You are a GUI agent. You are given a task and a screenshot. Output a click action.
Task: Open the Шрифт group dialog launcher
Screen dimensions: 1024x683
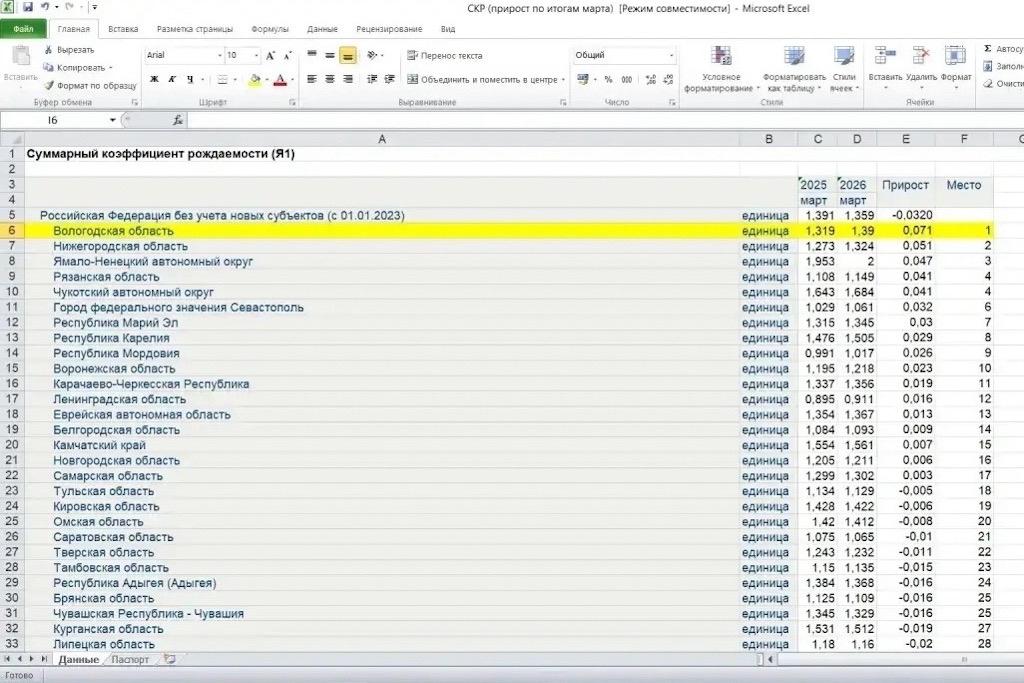292,103
